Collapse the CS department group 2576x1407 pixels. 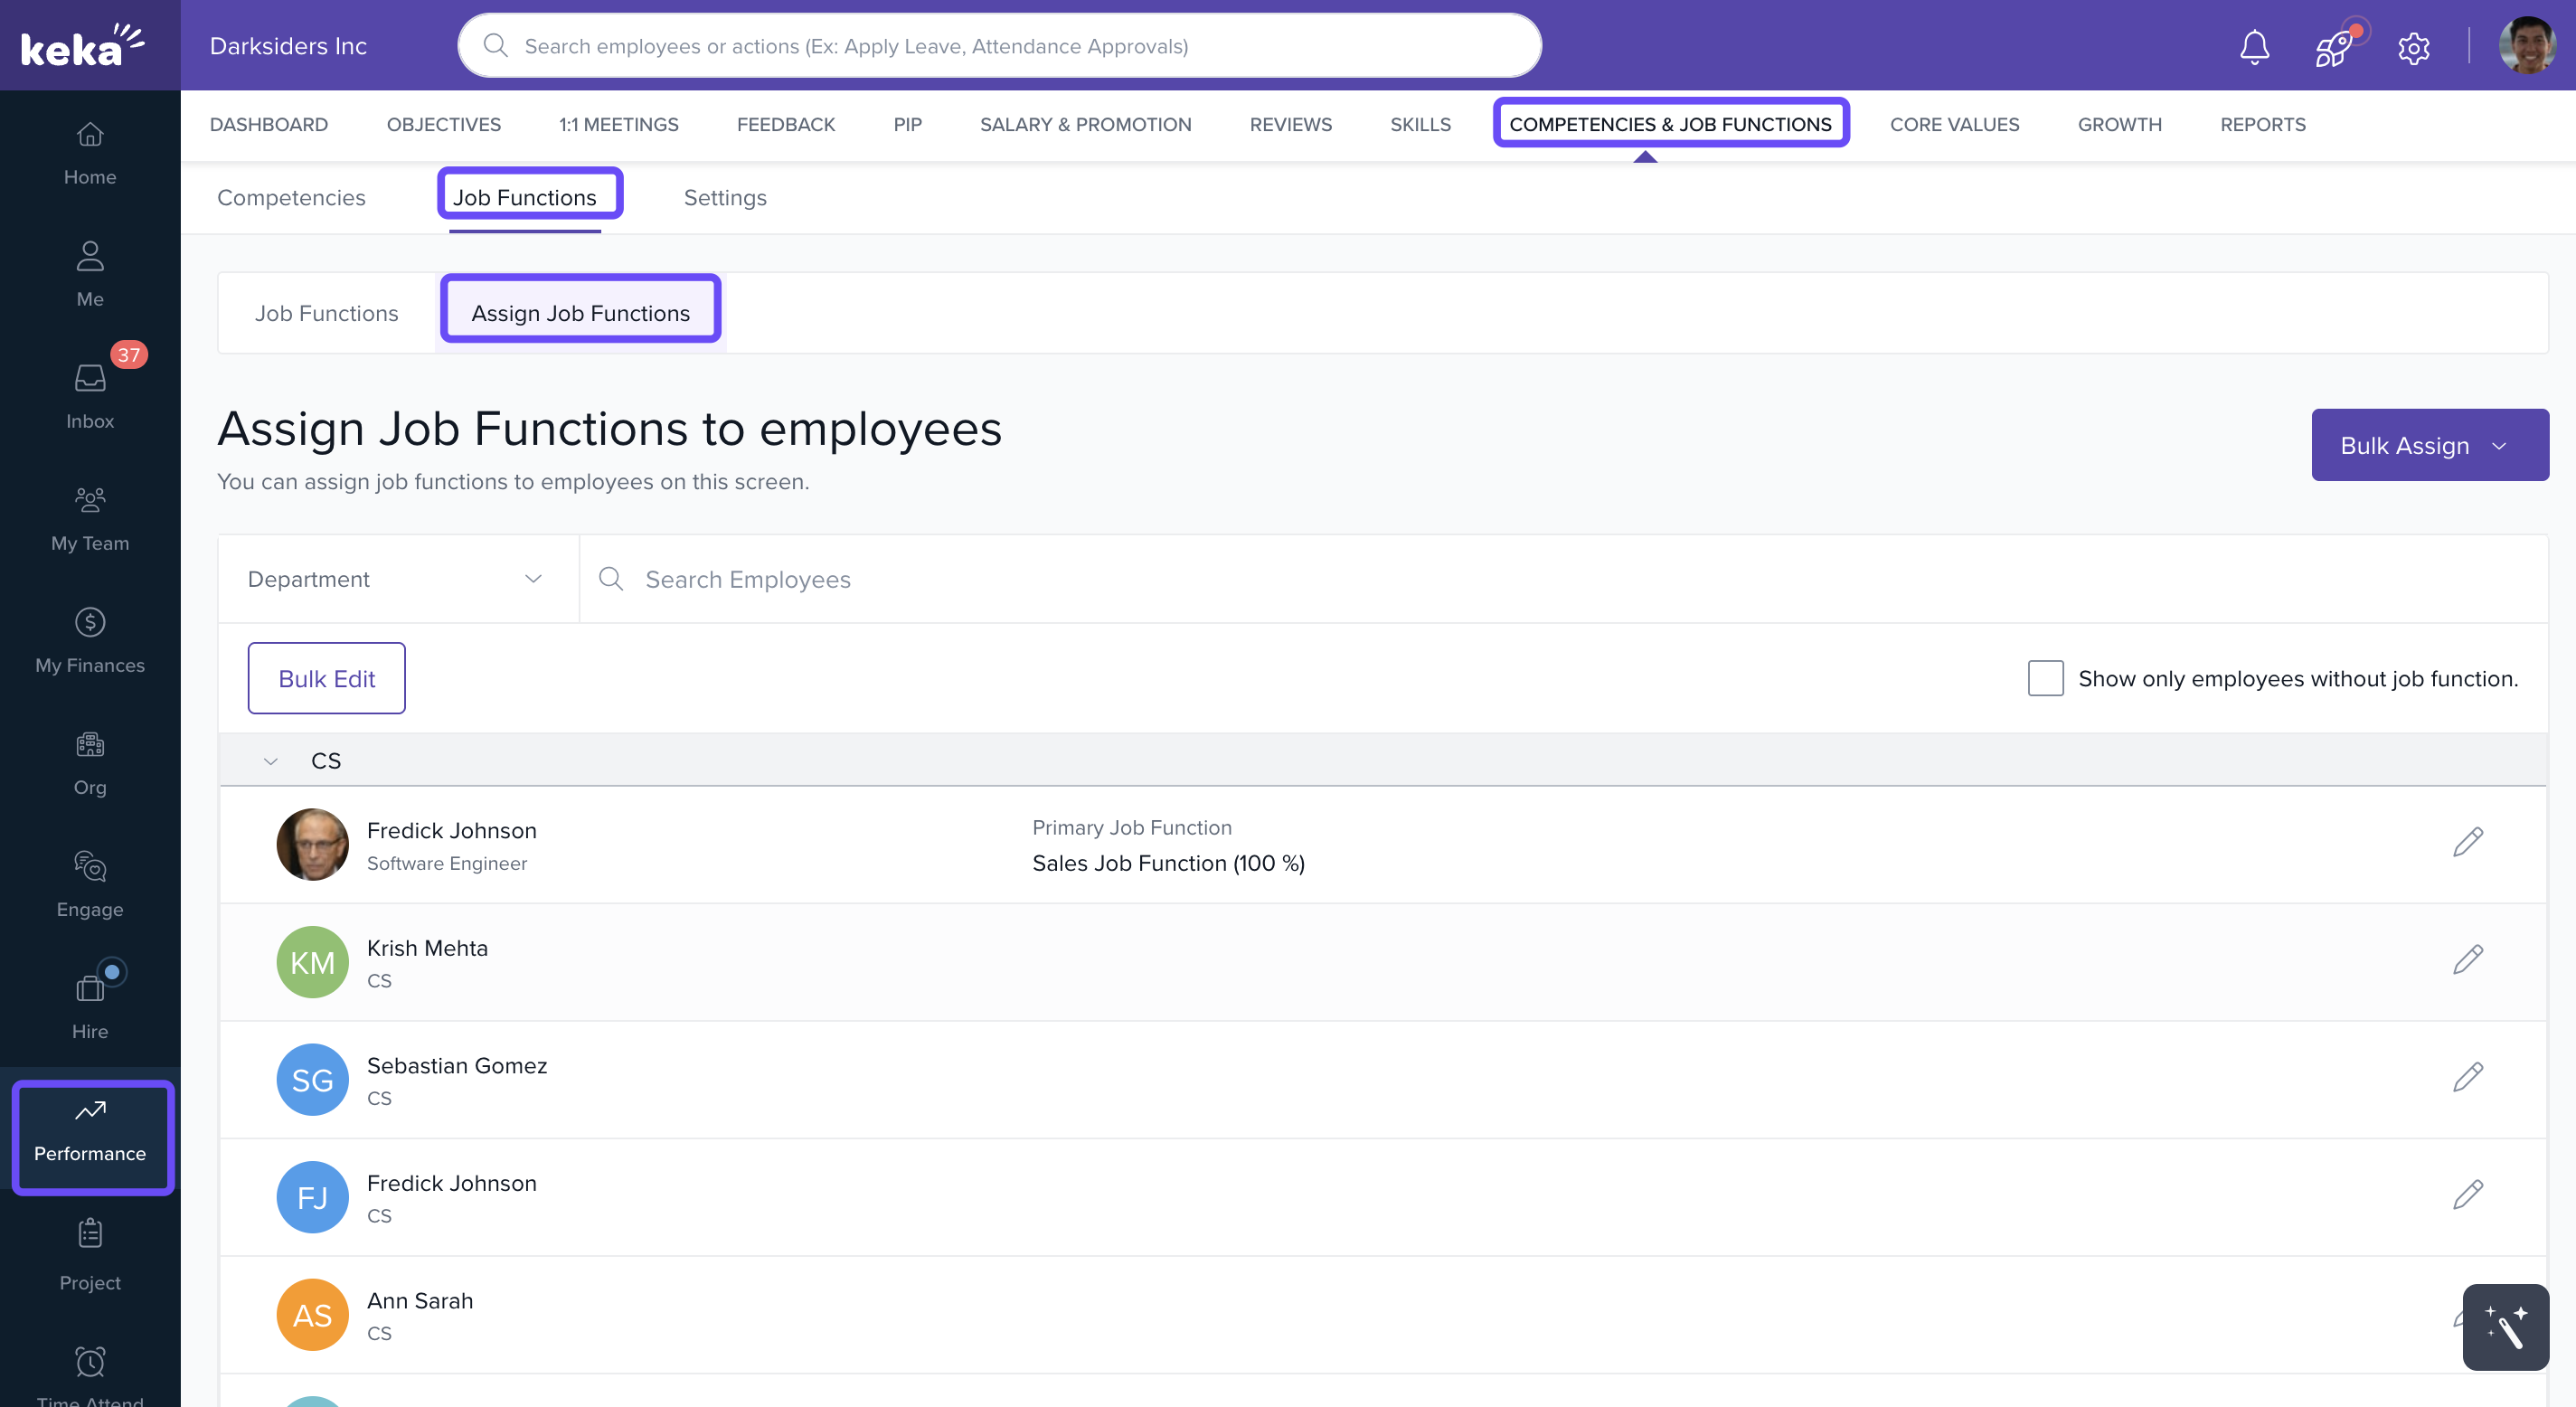point(270,761)
